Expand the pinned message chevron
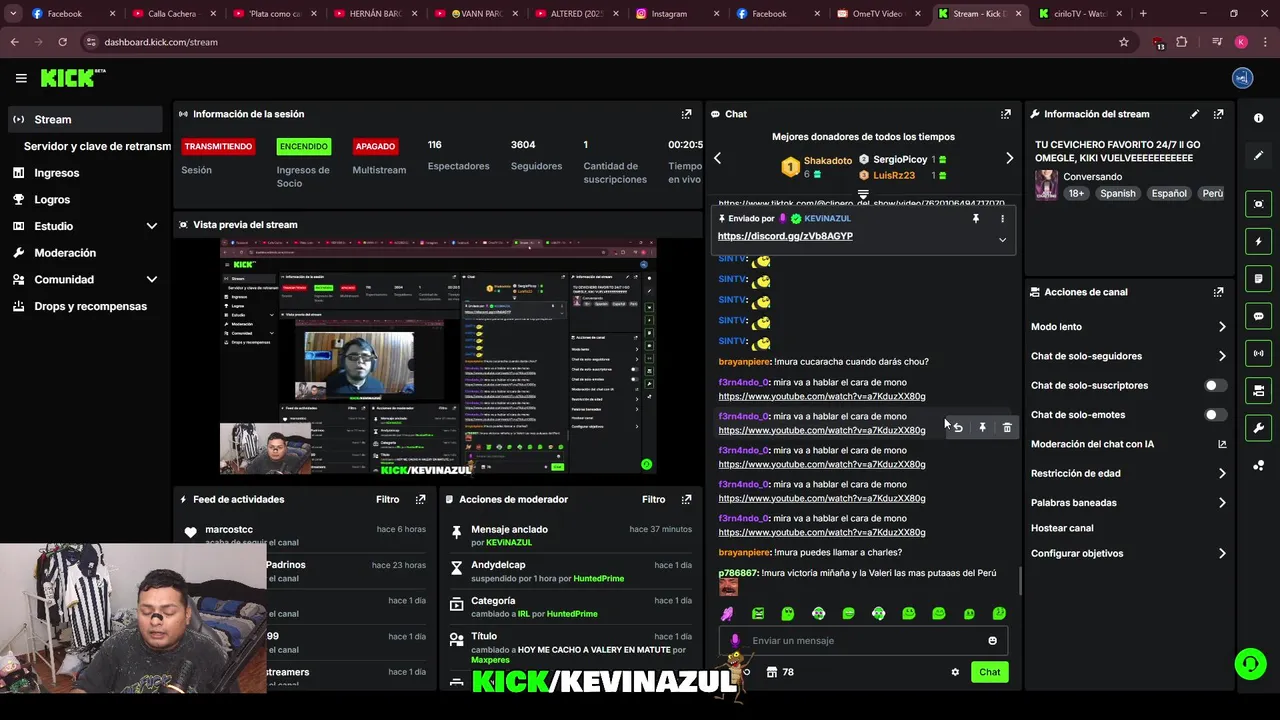Viewport: 1280px width, 720px height. [1002, 240]
